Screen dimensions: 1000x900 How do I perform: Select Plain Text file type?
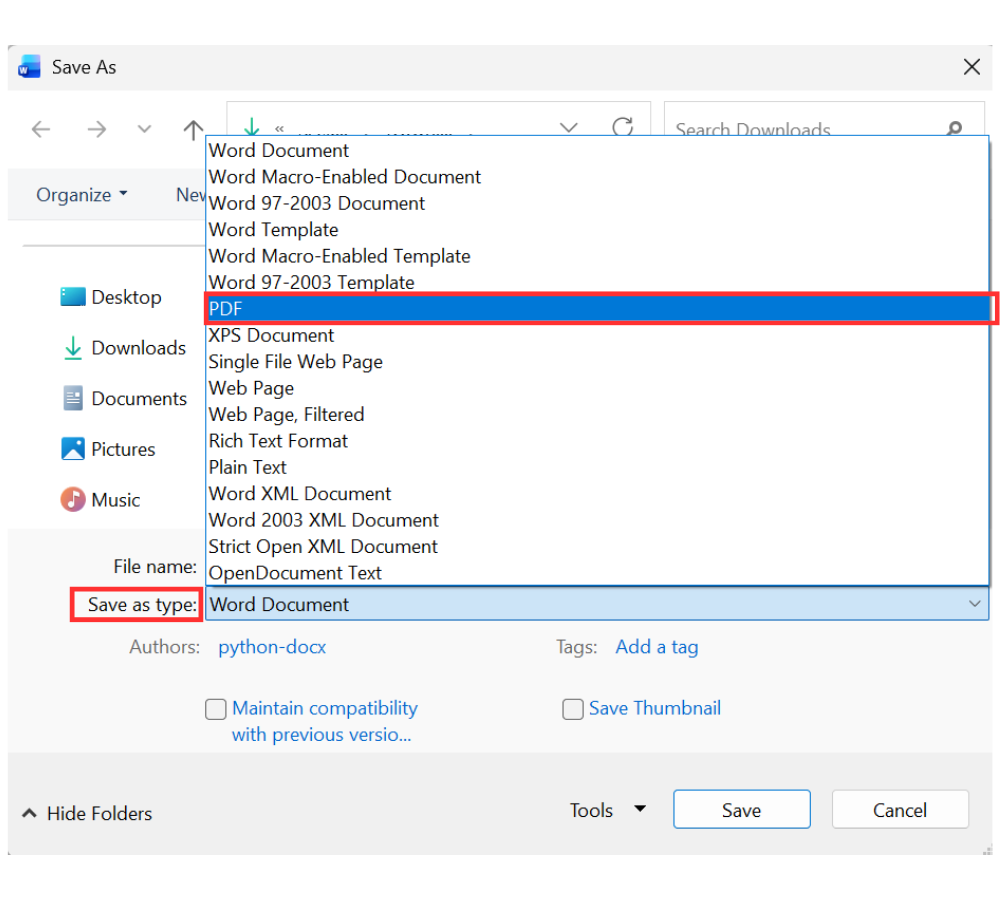tap(597, 468)
